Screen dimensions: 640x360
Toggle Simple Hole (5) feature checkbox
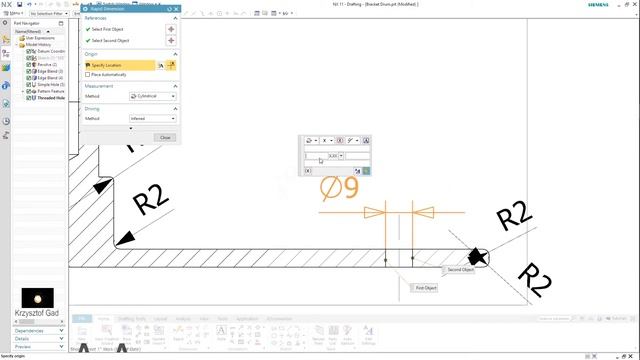point(29,84)
